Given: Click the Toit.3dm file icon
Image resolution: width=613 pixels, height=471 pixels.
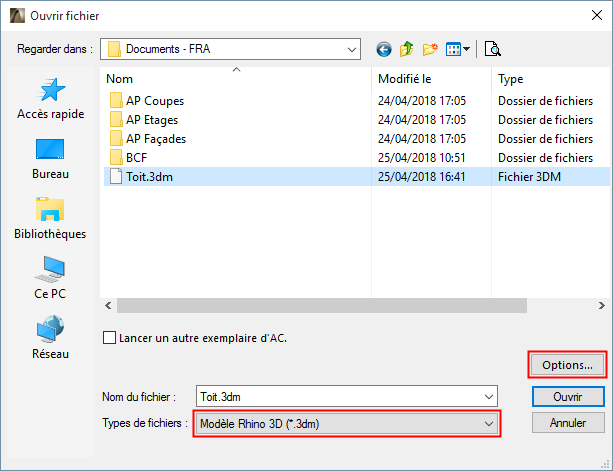Looking at the screenshot, I should point(116,176).
